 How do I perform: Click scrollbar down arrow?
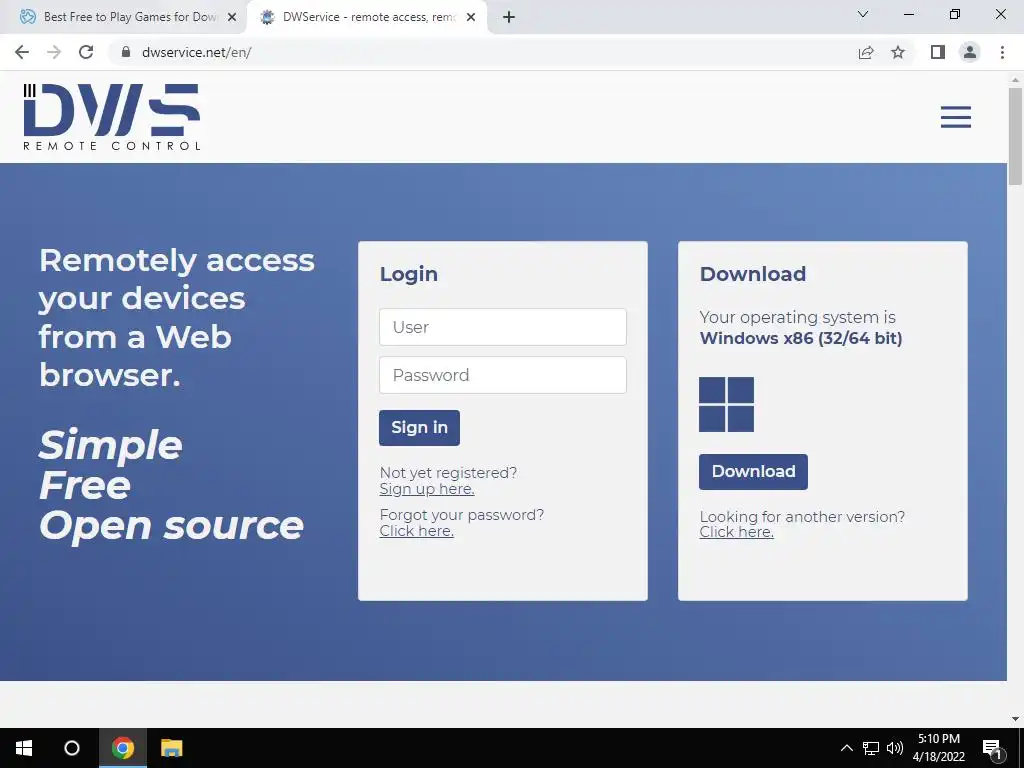pyautogui.click(x=1015, y=720)
